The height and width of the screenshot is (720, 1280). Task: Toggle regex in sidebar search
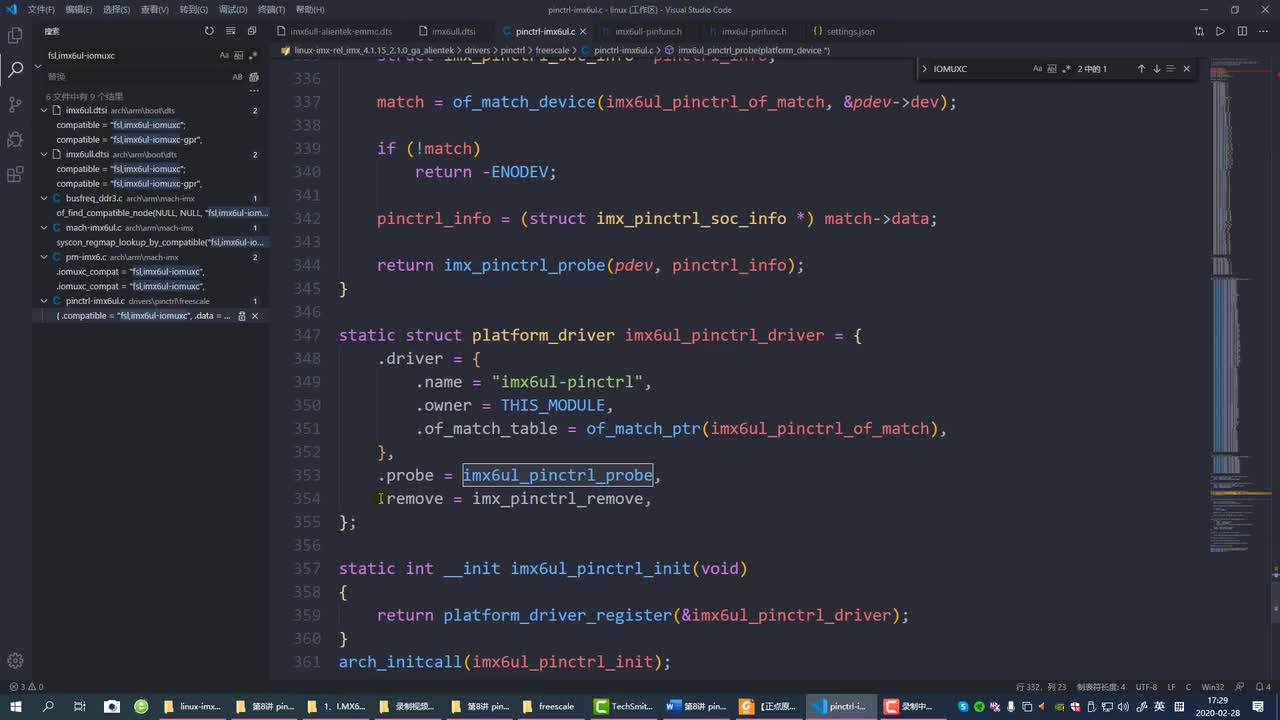click(254, 56)
